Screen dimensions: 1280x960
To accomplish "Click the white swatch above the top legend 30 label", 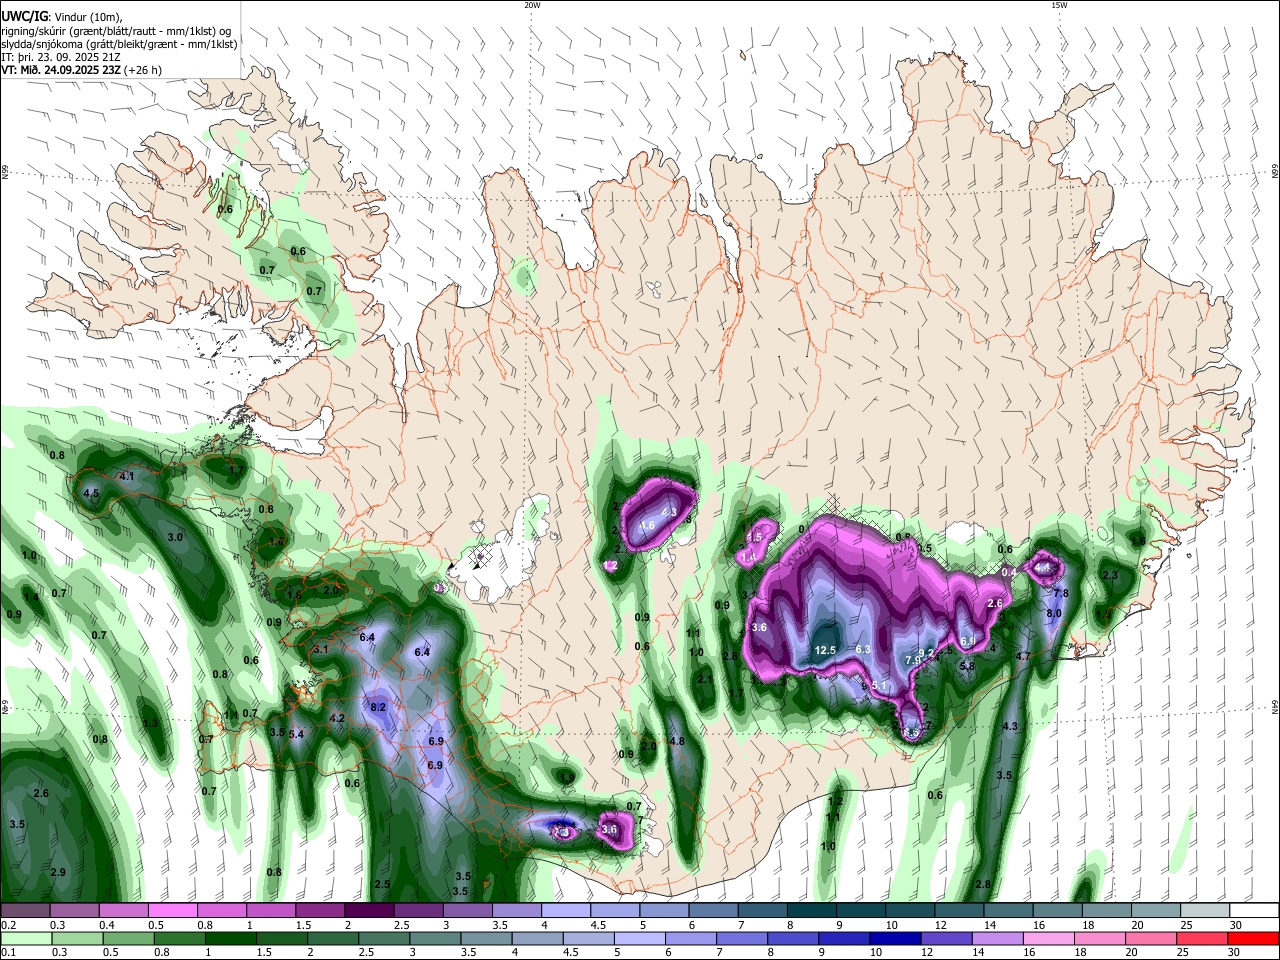I will click(x=1253, y=910).
